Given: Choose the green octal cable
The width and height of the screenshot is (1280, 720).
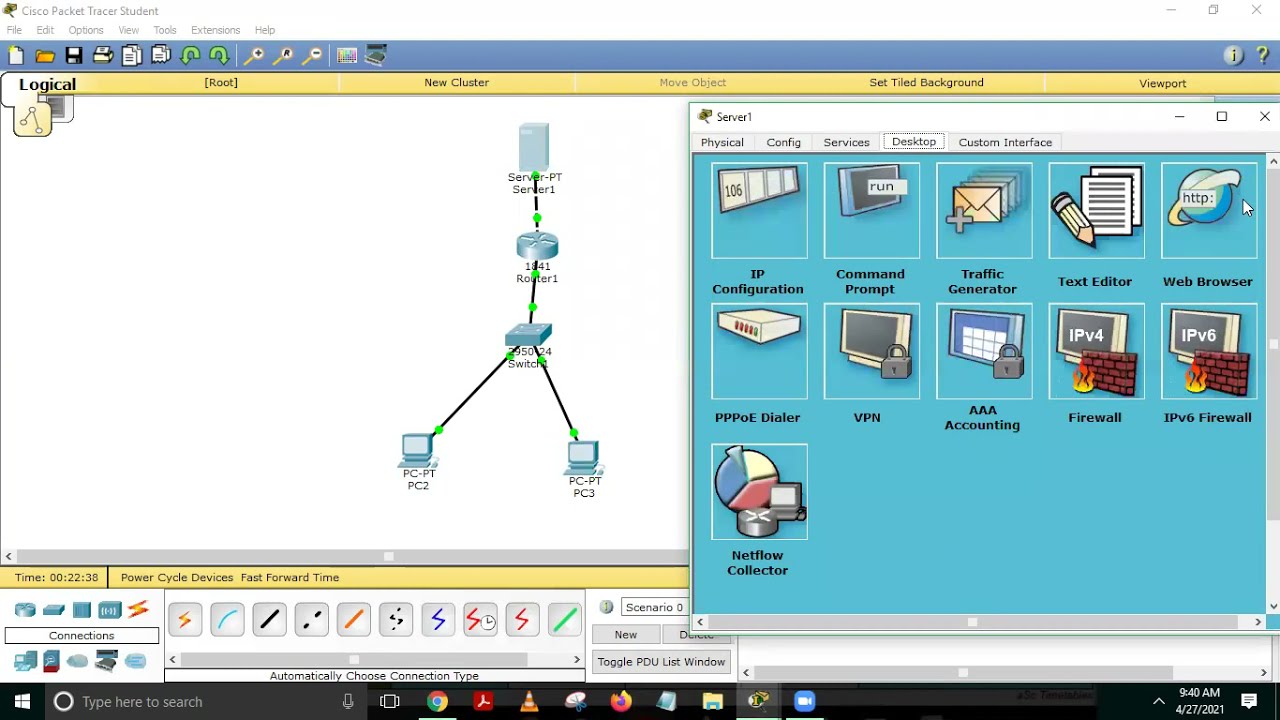Looking at the screenshot, I should 564,621.
